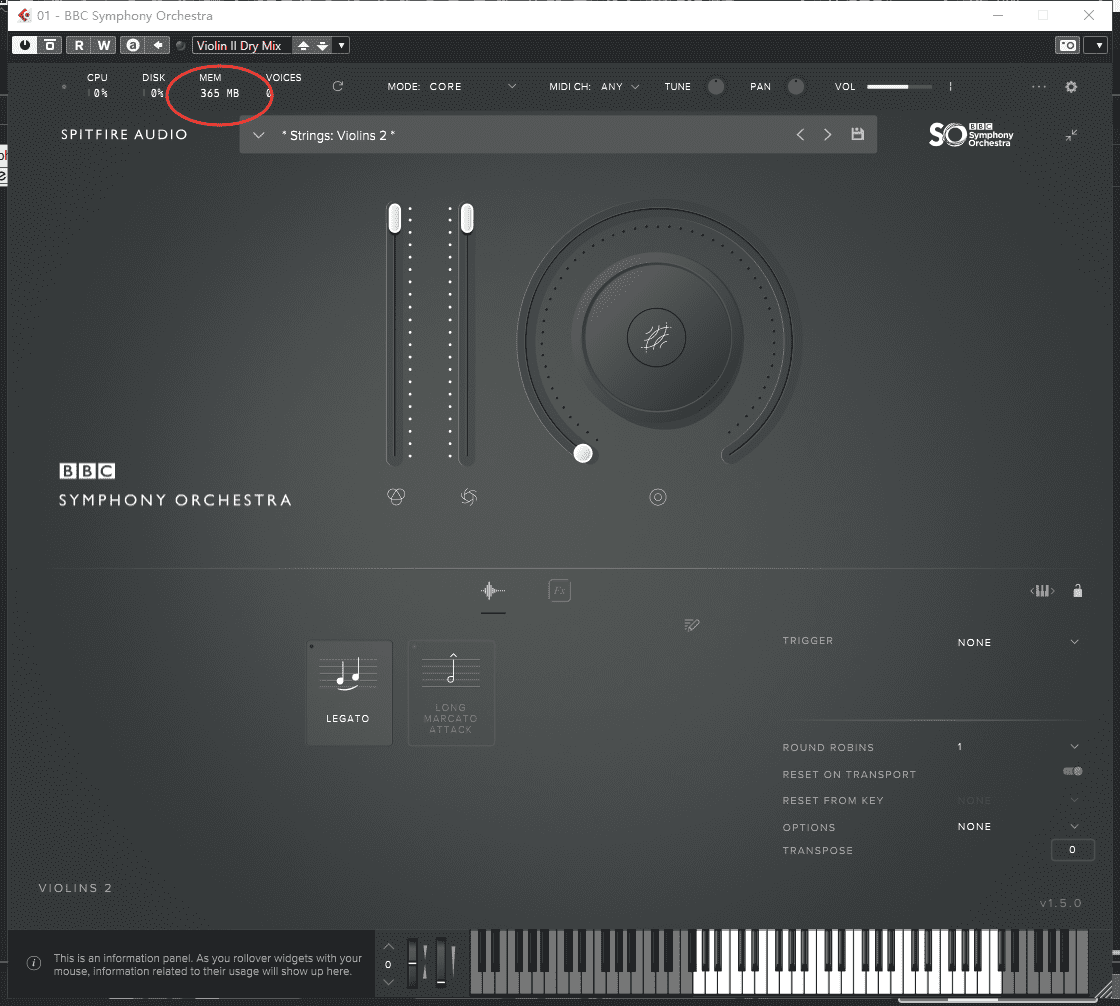Select Long Marcato Attack articulation

[x=451, y=693]
